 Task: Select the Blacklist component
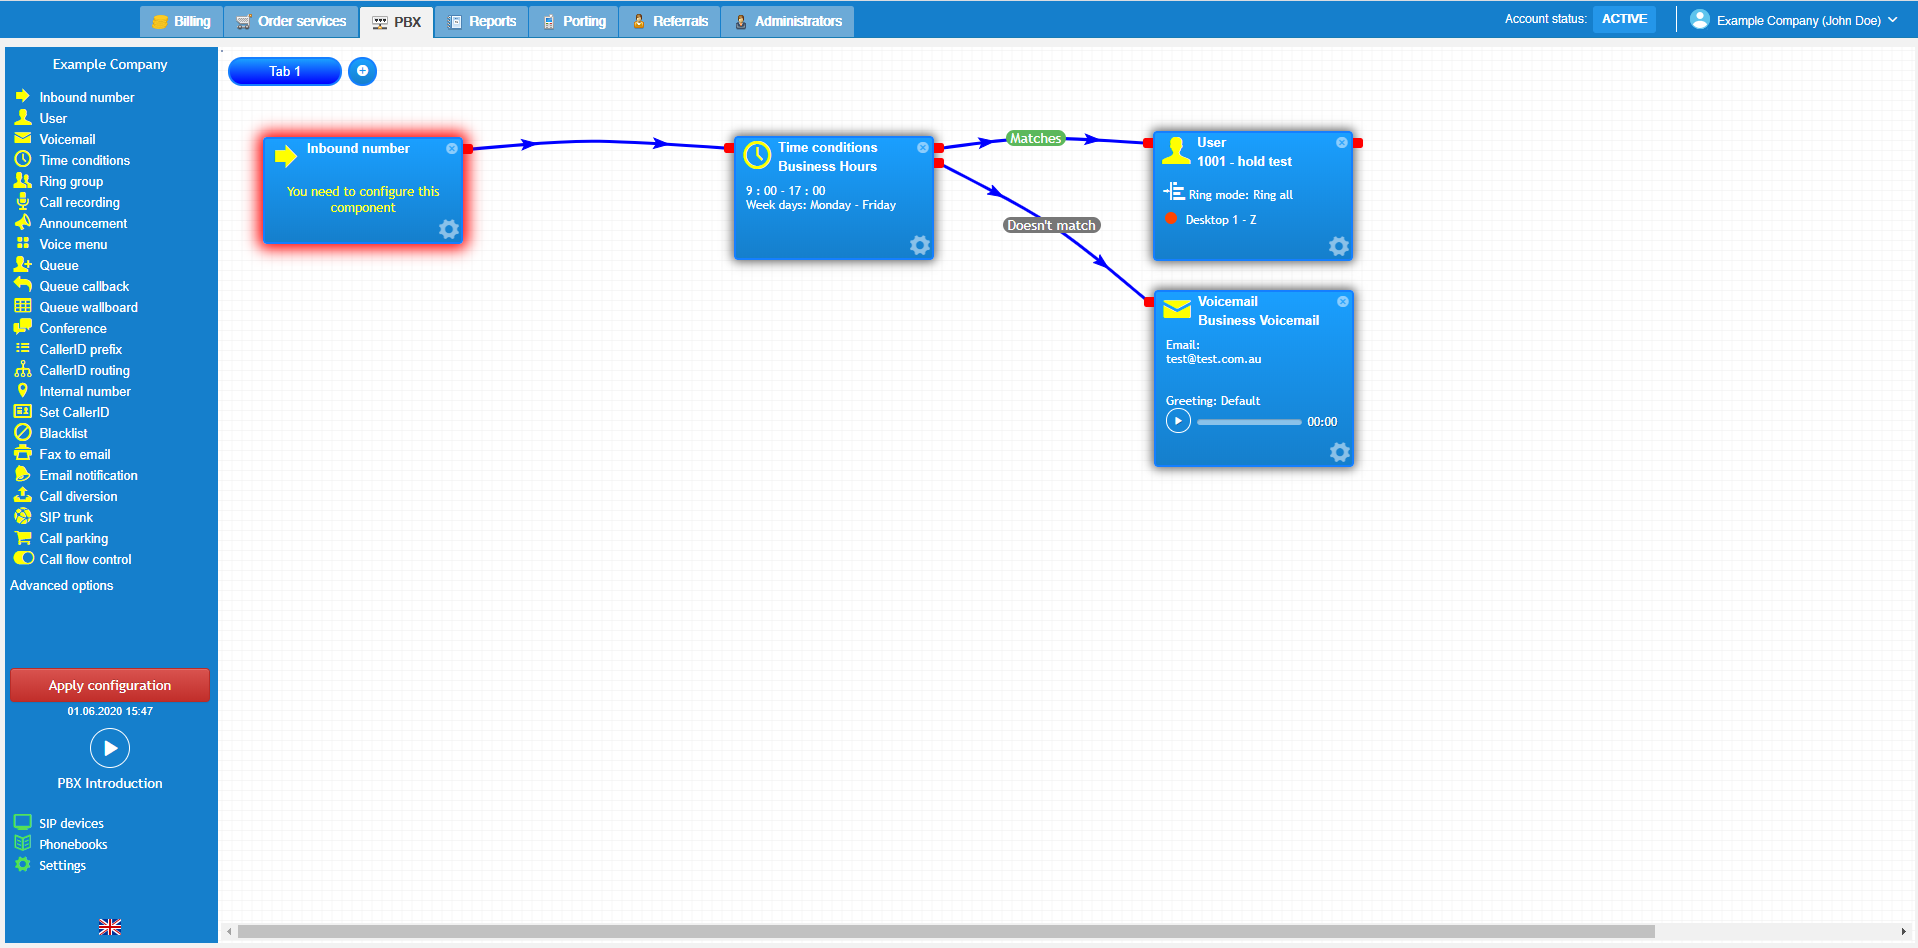(x=62, y=433)
